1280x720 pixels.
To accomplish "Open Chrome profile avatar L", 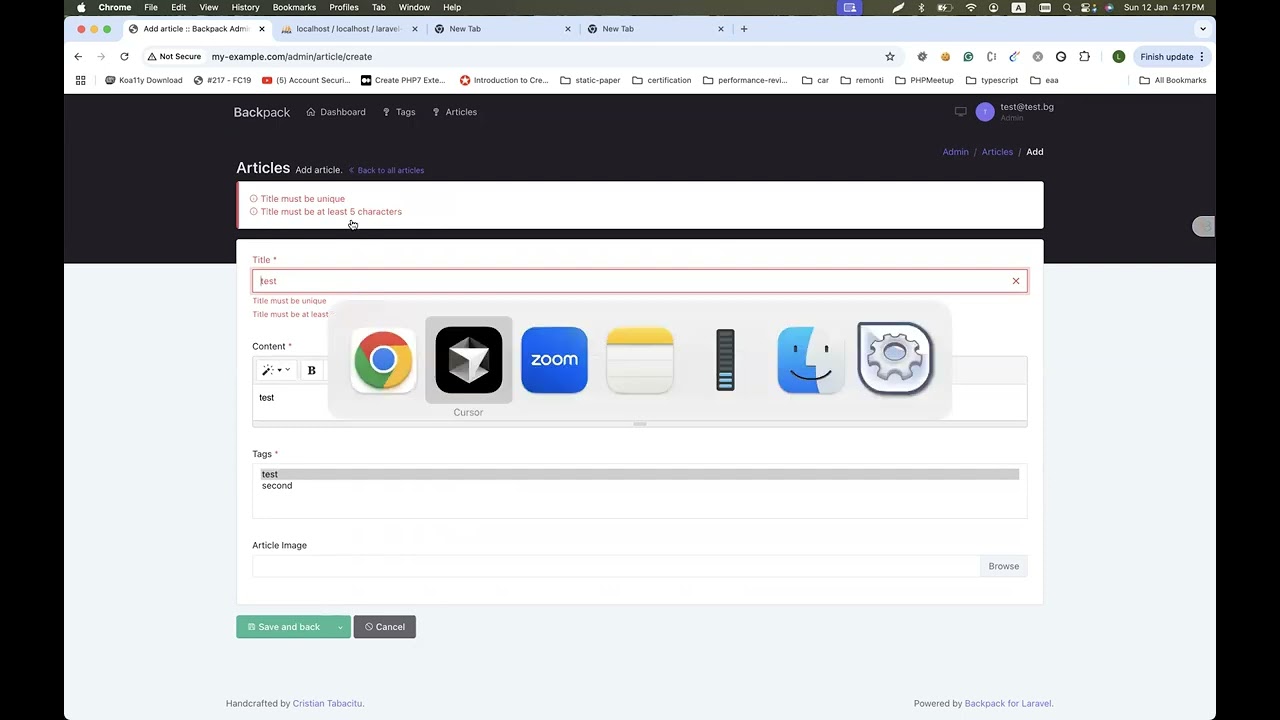I will tap(1118, 57).
